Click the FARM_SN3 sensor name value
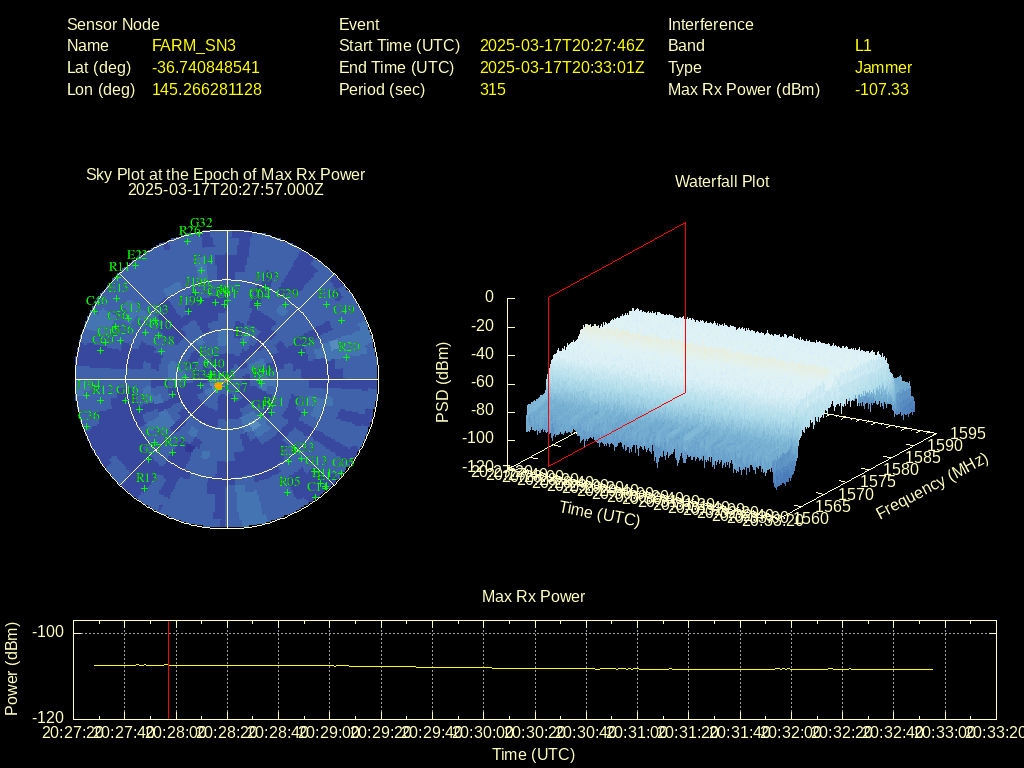This screenshot has width=1024, height=768. pyautogui.click(x=194, y=46)
